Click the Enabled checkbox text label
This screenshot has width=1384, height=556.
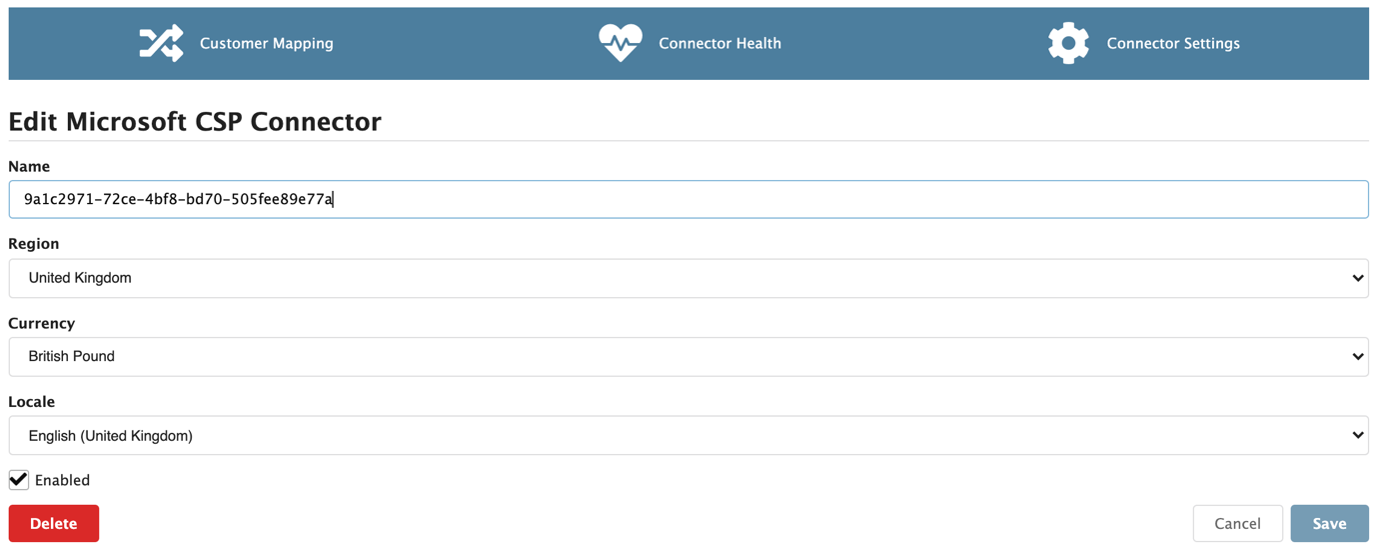click(x=62, y=480)
